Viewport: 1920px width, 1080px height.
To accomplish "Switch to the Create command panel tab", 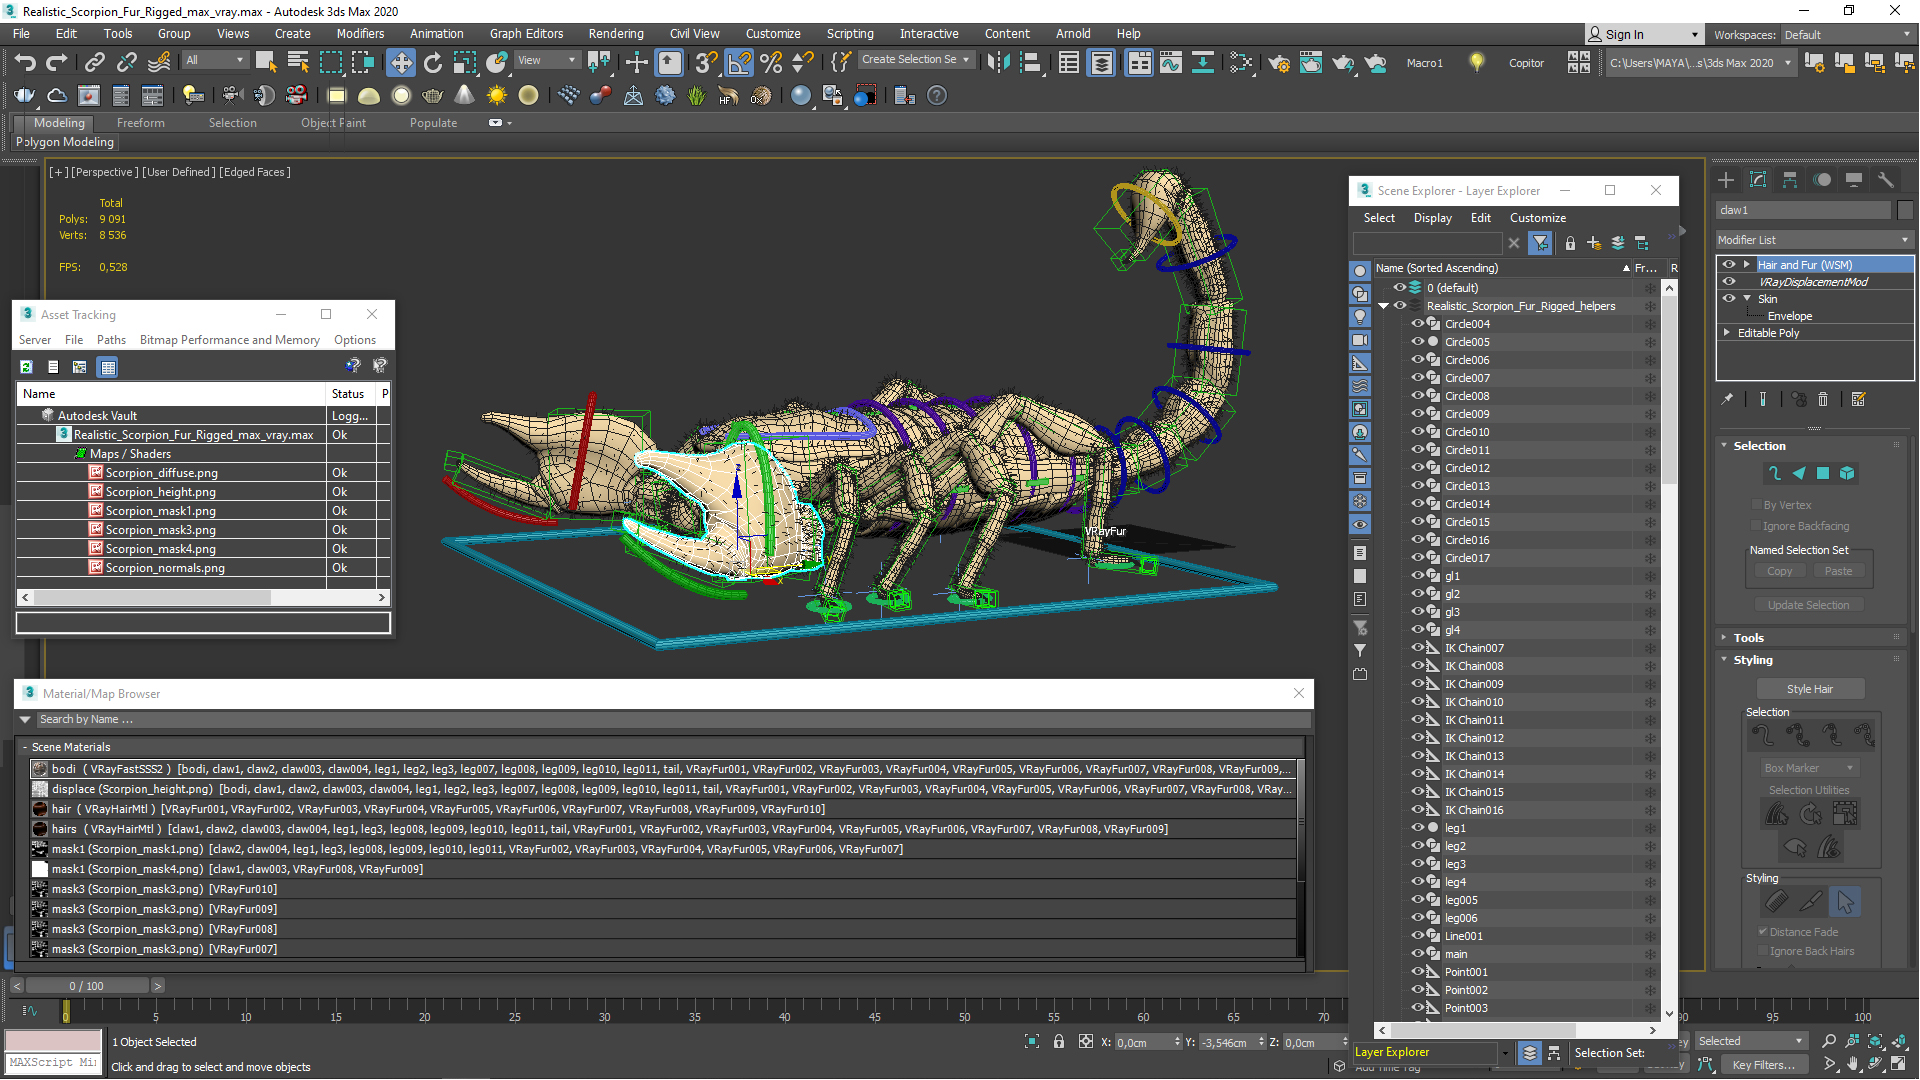I will 1726,180.
